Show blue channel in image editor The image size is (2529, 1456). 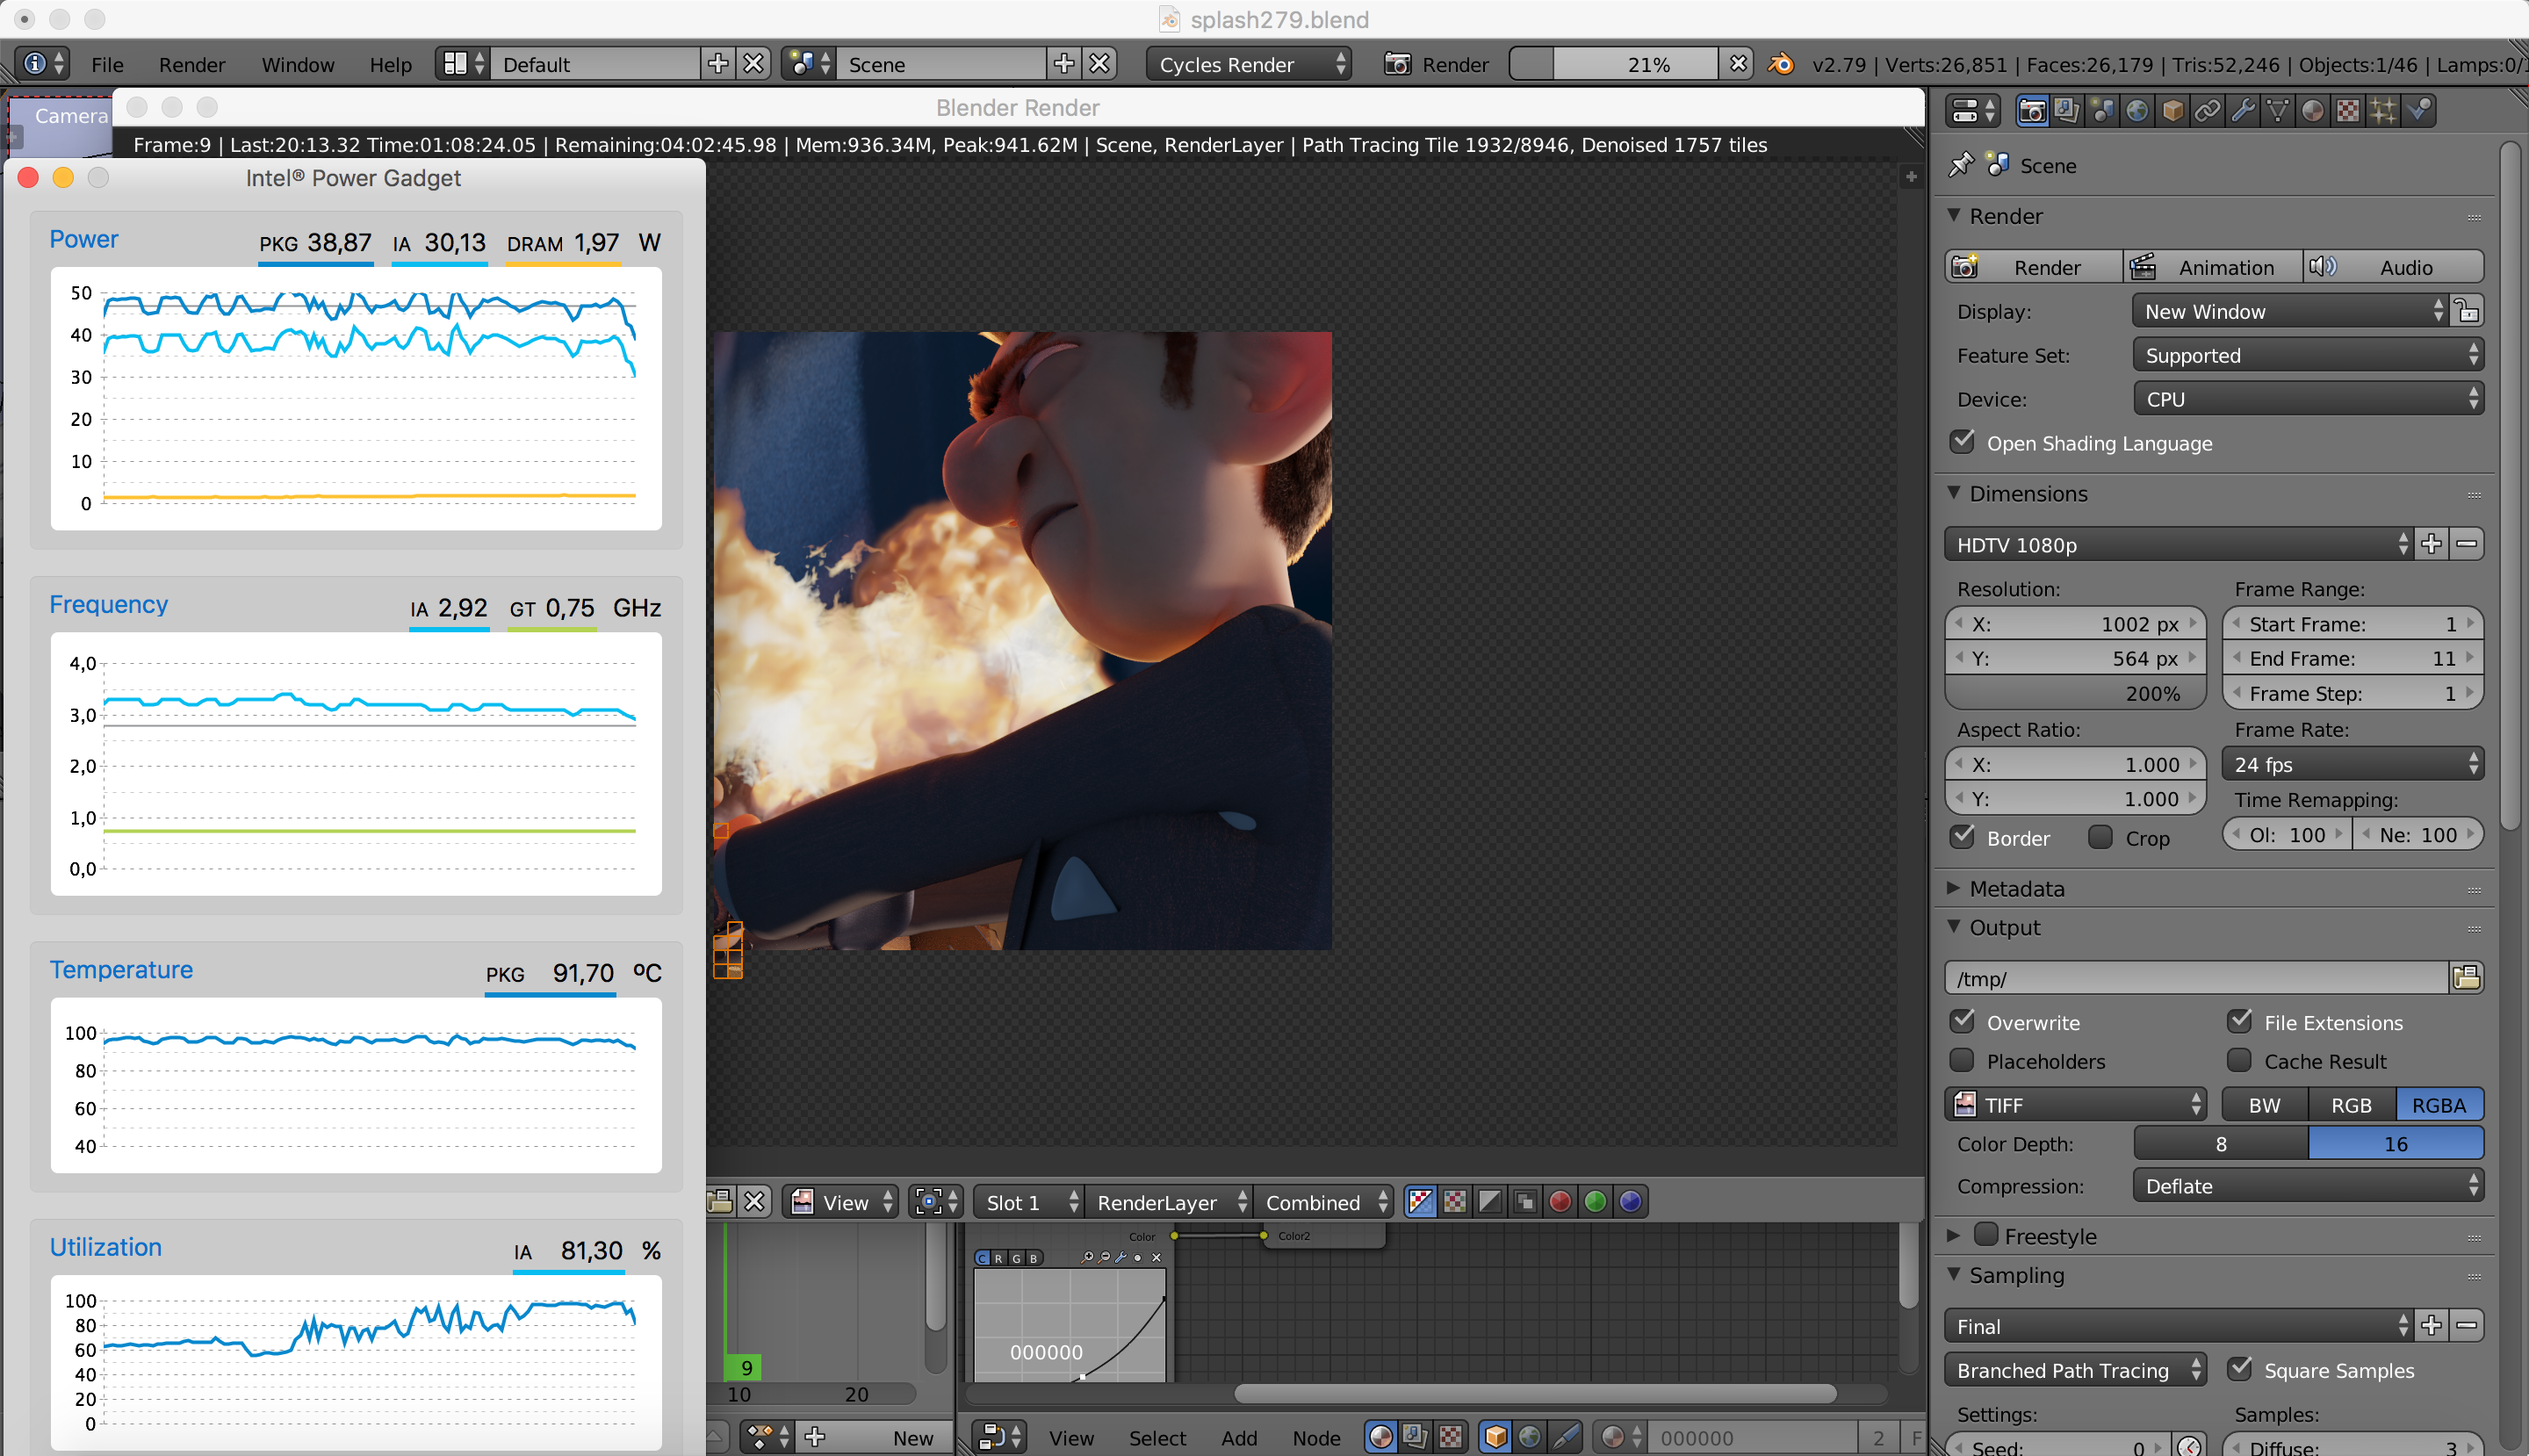1630,1202
